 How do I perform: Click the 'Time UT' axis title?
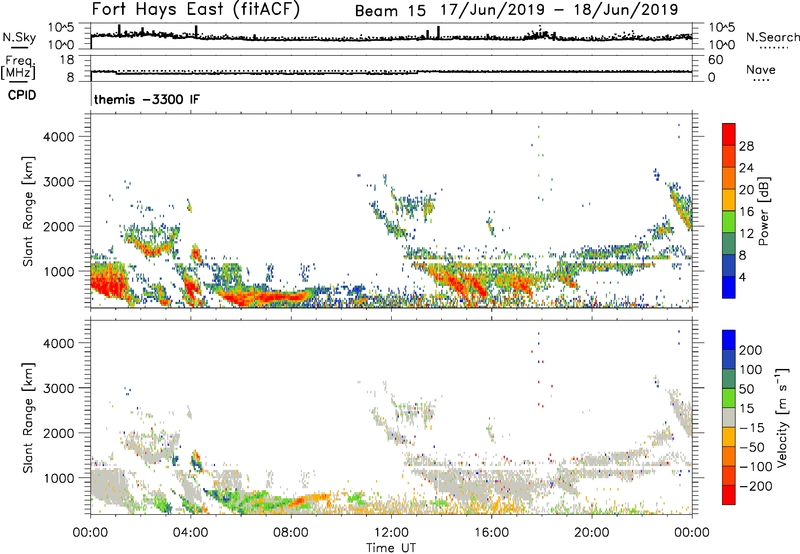[x=391, y=548]
